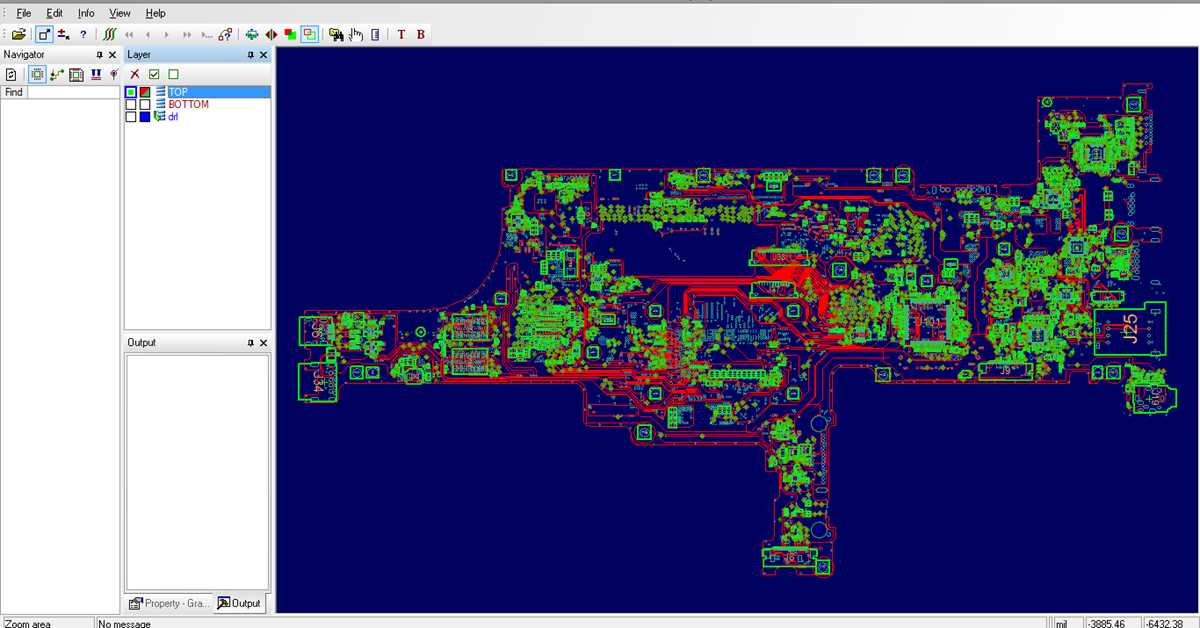Click the question mark toolbar icon
The image size is (1200, 628).
(x=83, y=34)
